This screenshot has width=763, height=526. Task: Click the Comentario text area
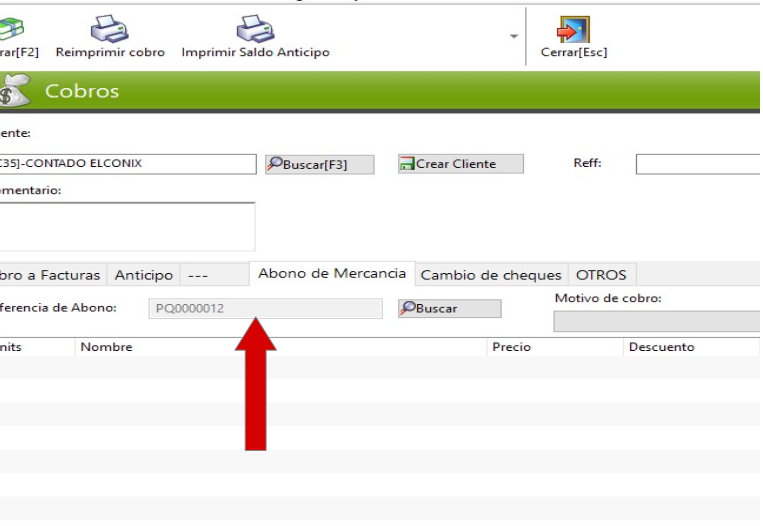pos(127,227)
